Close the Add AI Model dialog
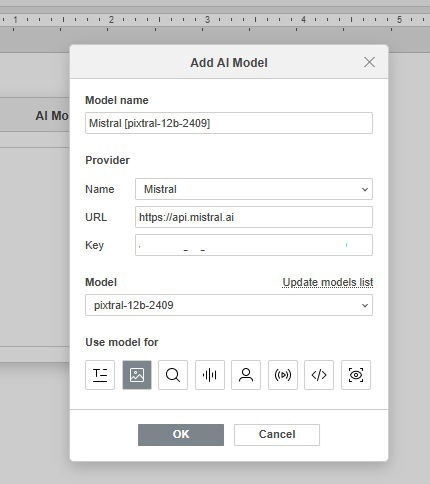430x484 pixels. (x=369, y=62)
